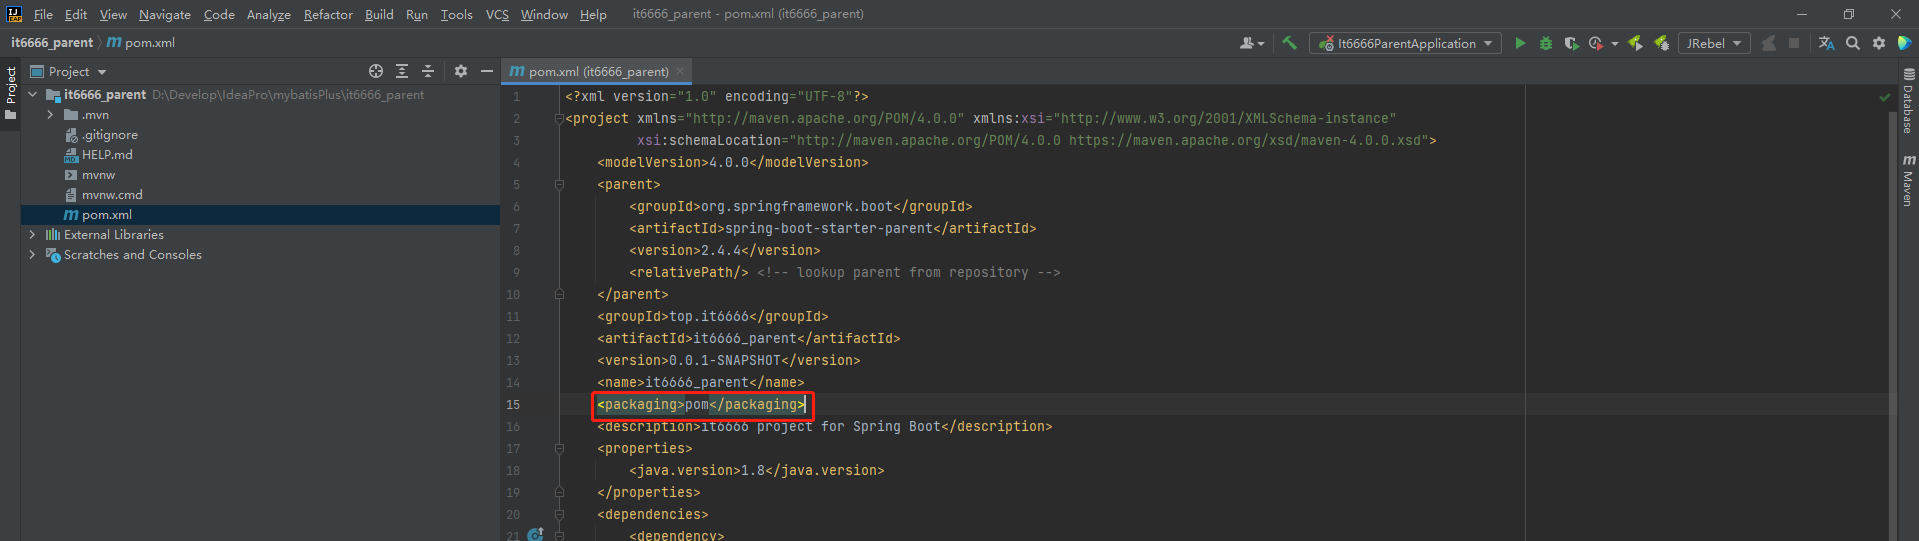The height and width of the screenshot is (541, 1919).
Task: Open the Edit menu
Action: (x=76, y=14)
